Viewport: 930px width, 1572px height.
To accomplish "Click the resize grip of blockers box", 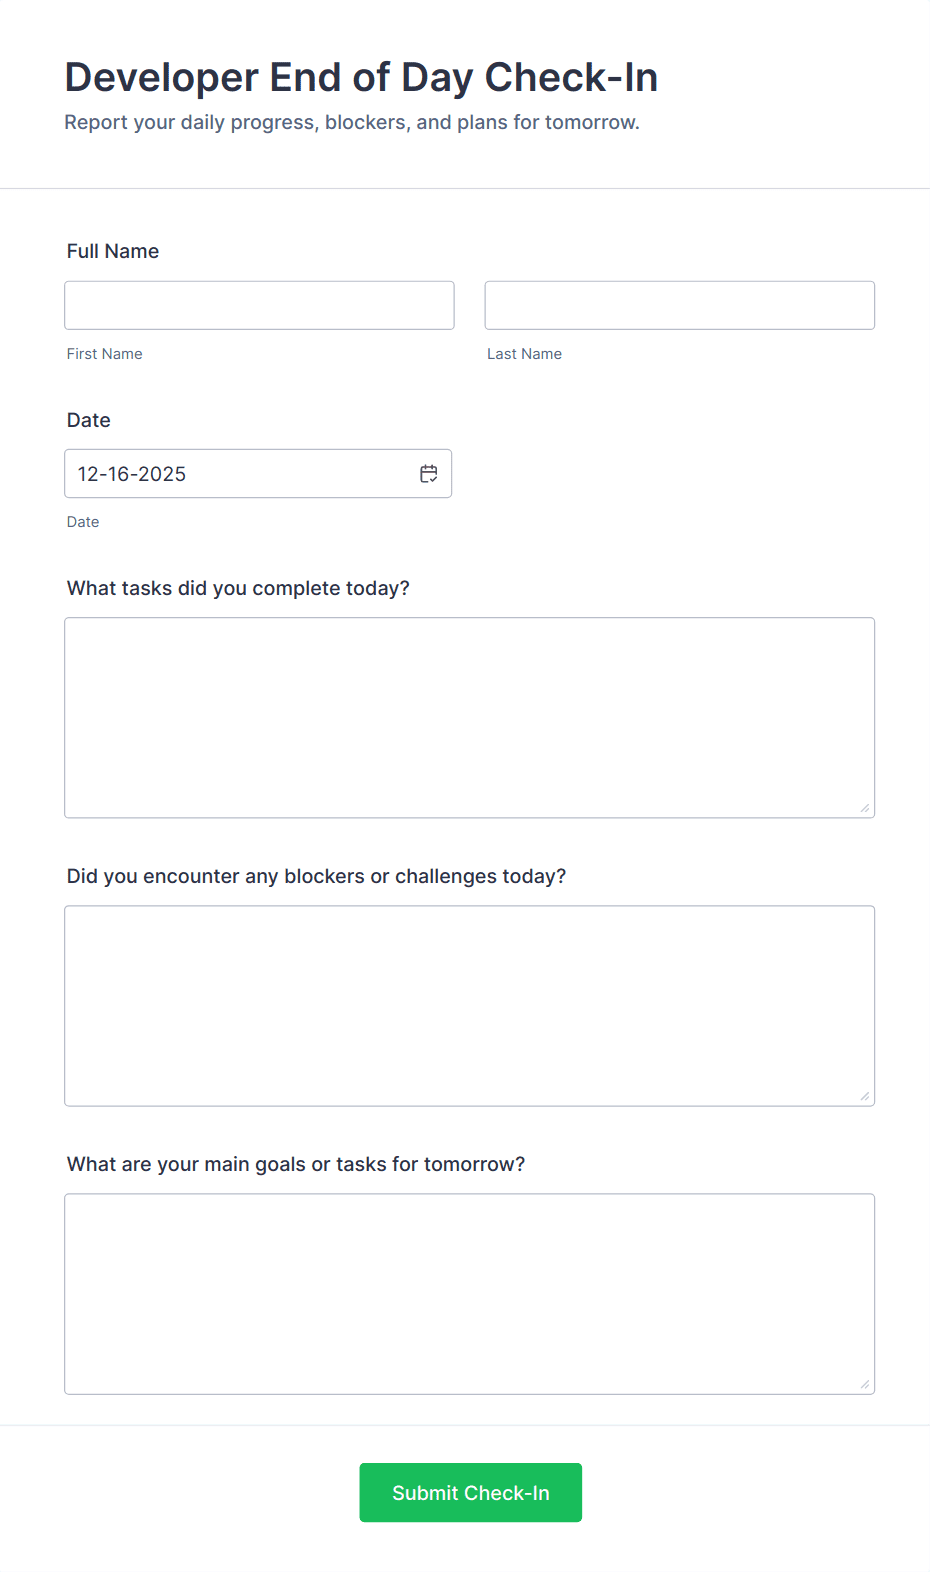I will pos(864,1094).
